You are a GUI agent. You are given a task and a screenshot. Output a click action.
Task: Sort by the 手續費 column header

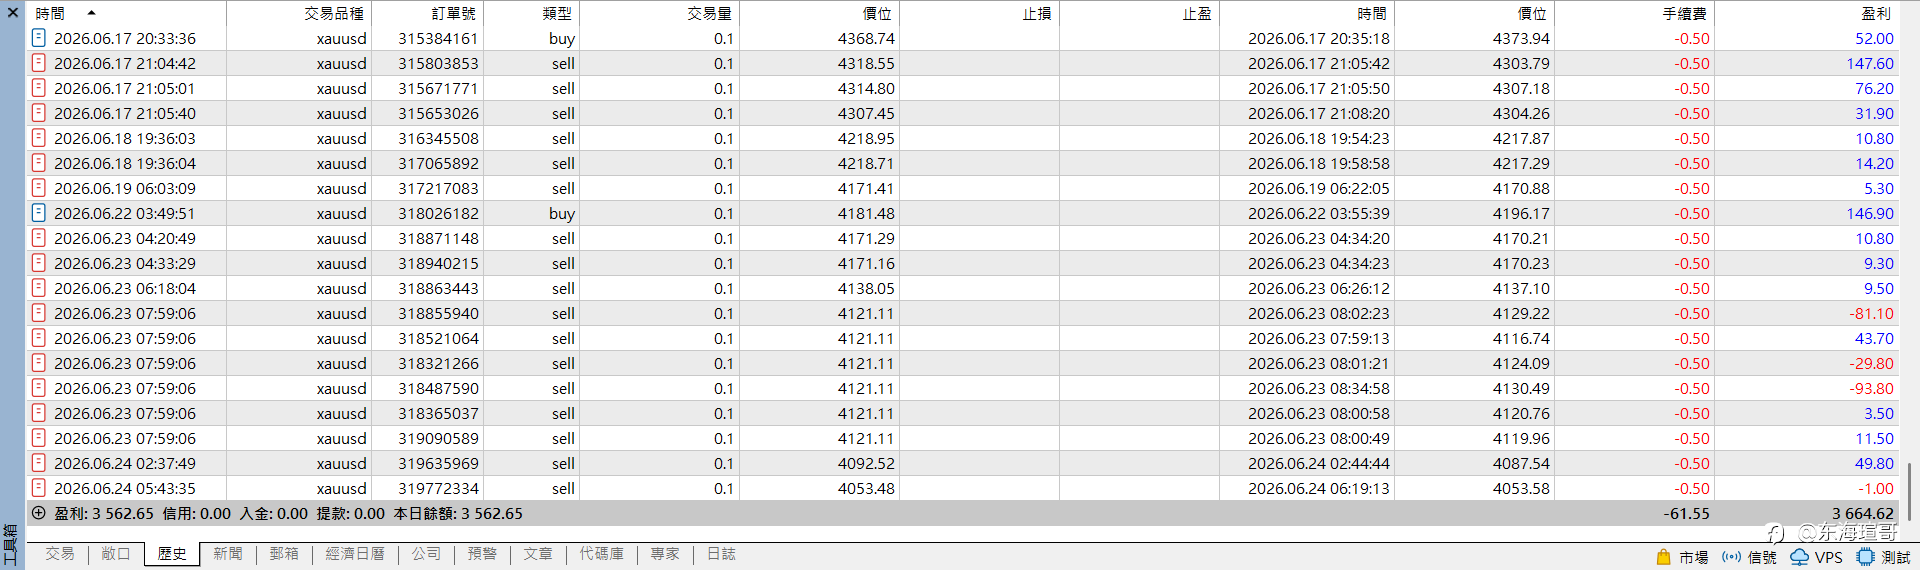coord(1635,13)
